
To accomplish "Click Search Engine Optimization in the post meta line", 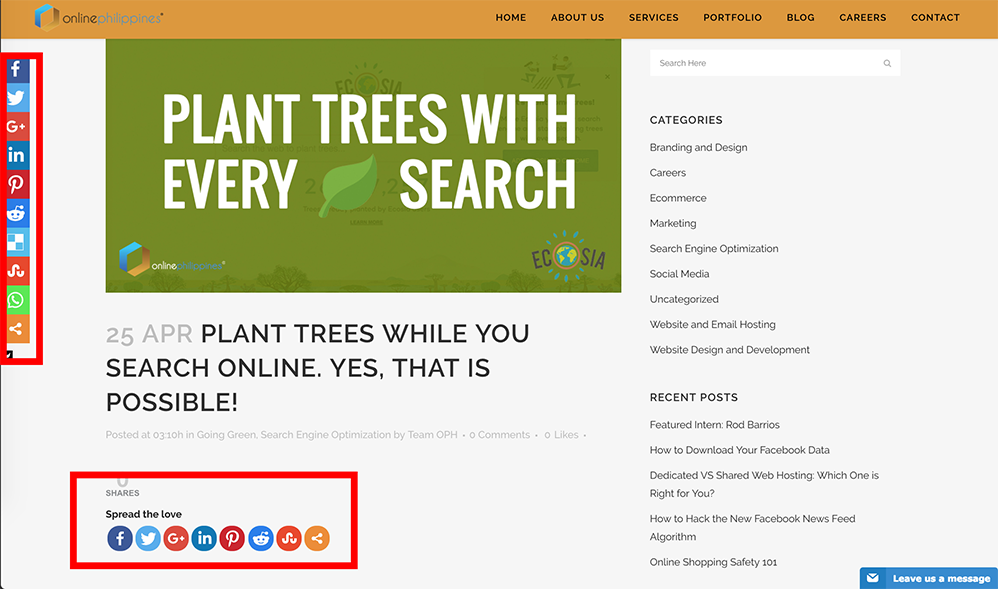I will click(x=325, y=435).
